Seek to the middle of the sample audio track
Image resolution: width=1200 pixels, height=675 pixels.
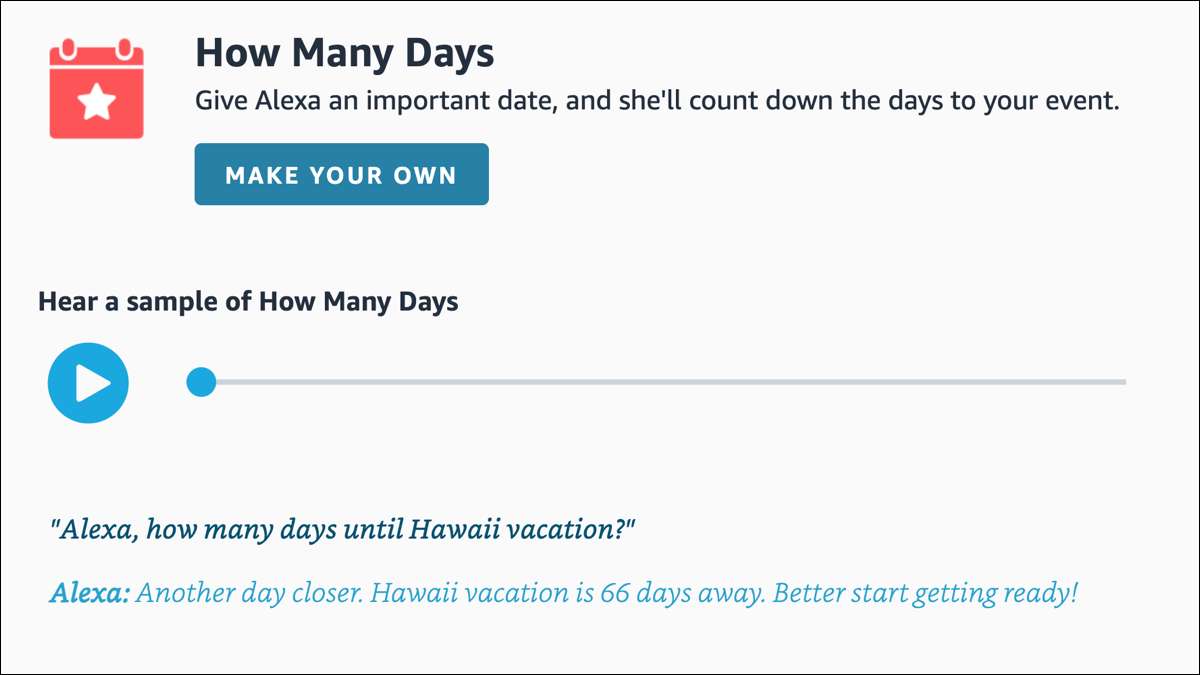[x=663, y=382]
